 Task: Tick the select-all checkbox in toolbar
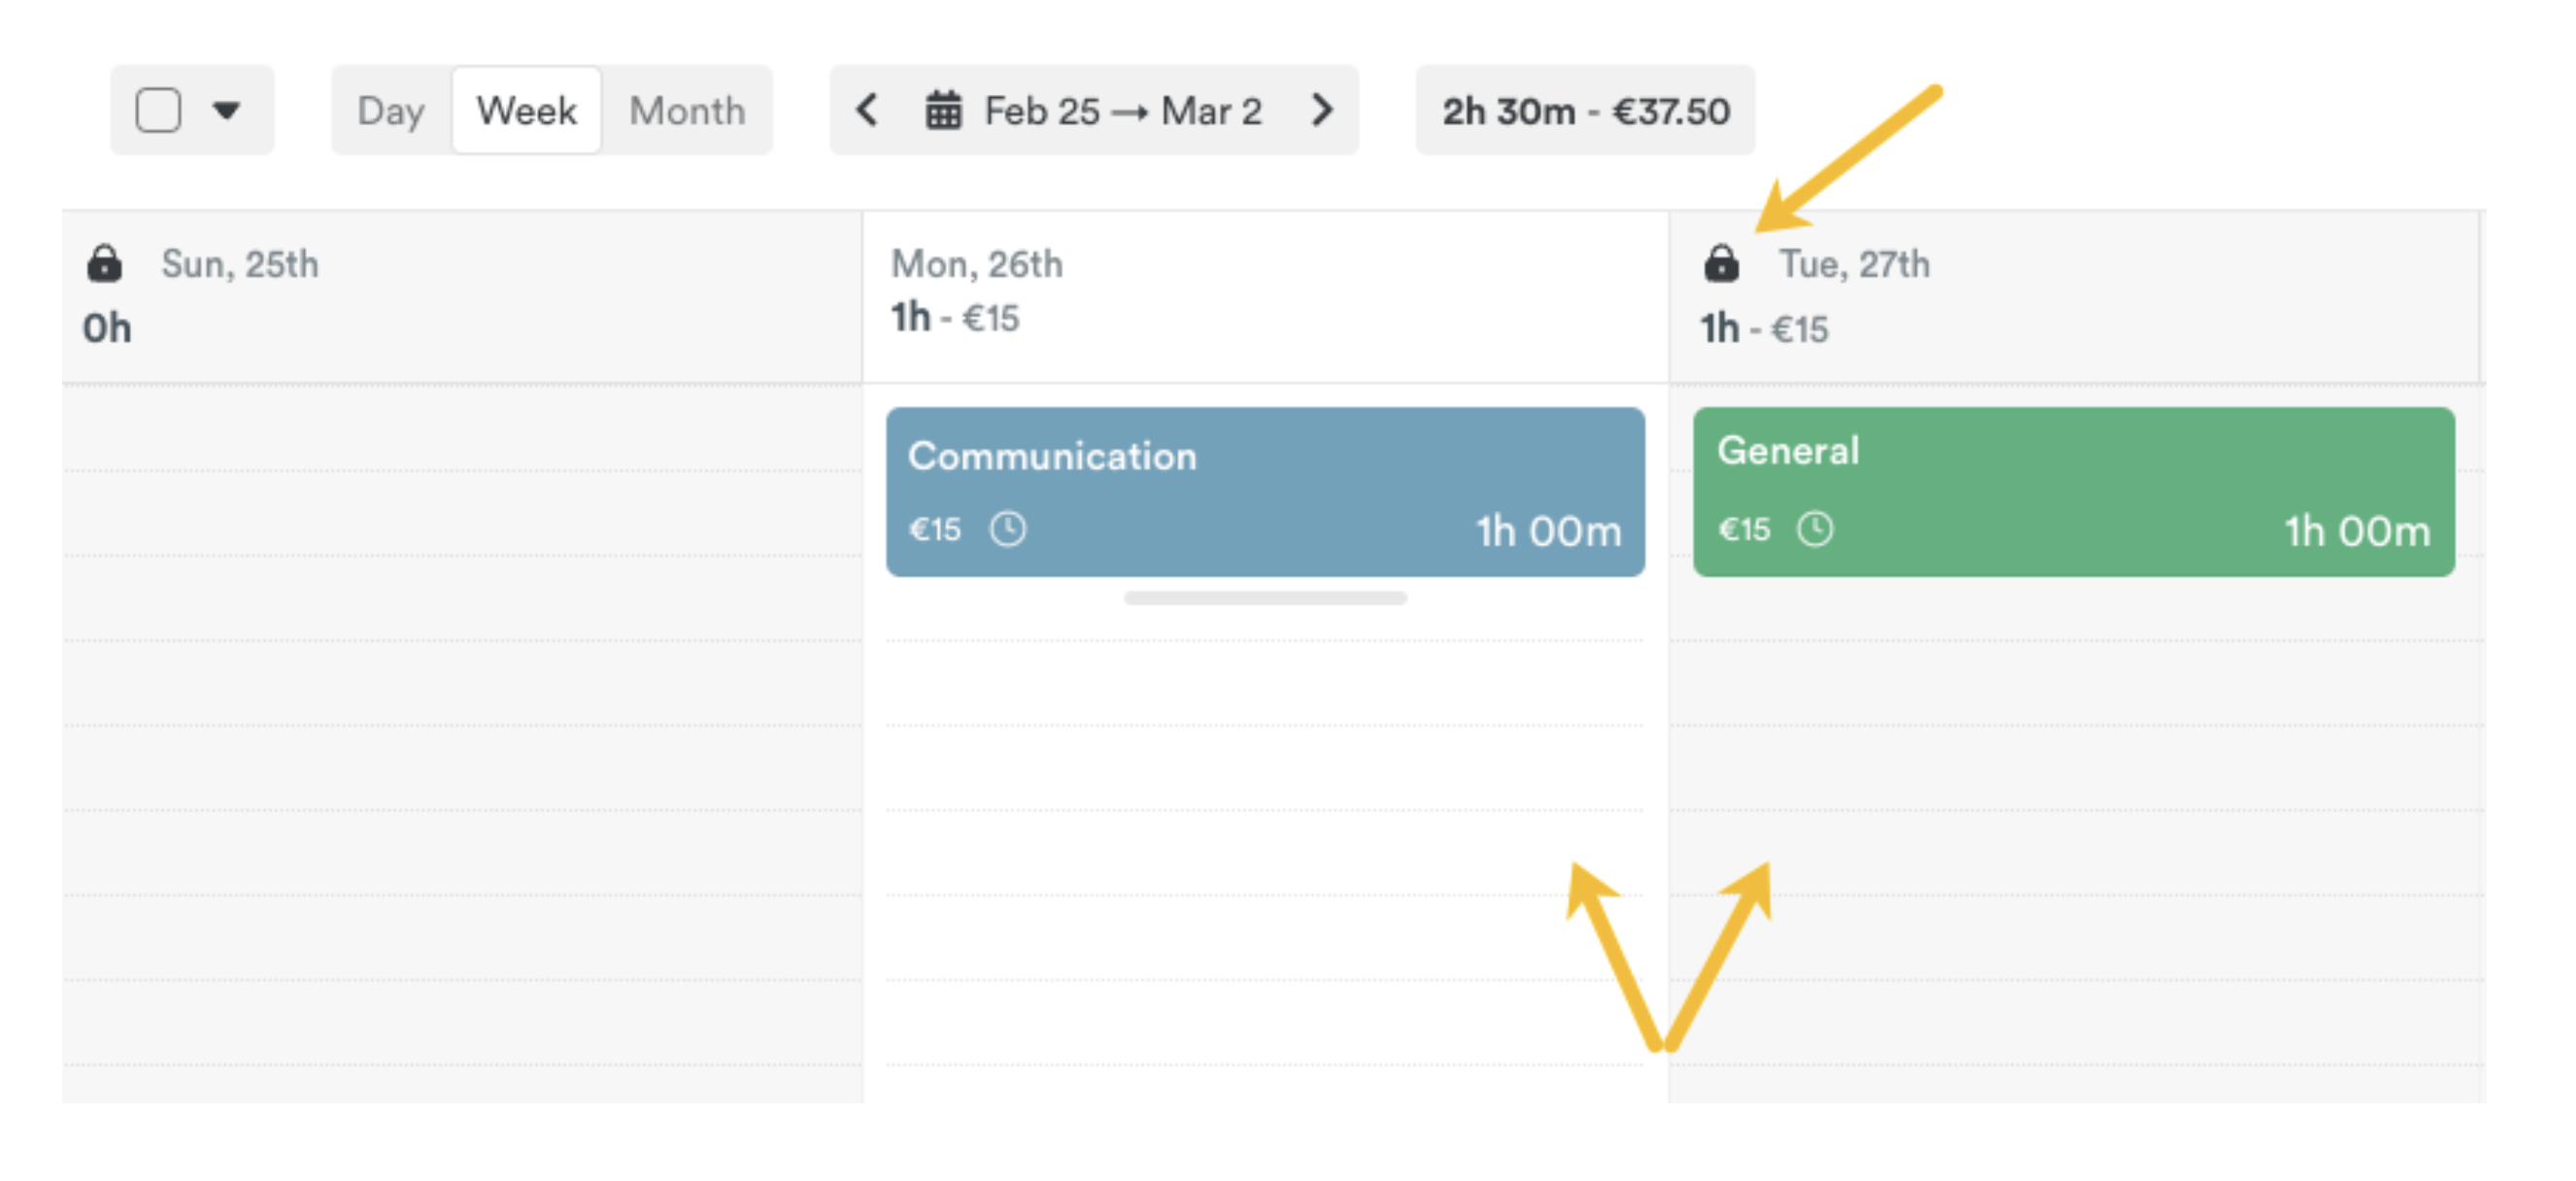pyautogui.click(x=158, y=110)
